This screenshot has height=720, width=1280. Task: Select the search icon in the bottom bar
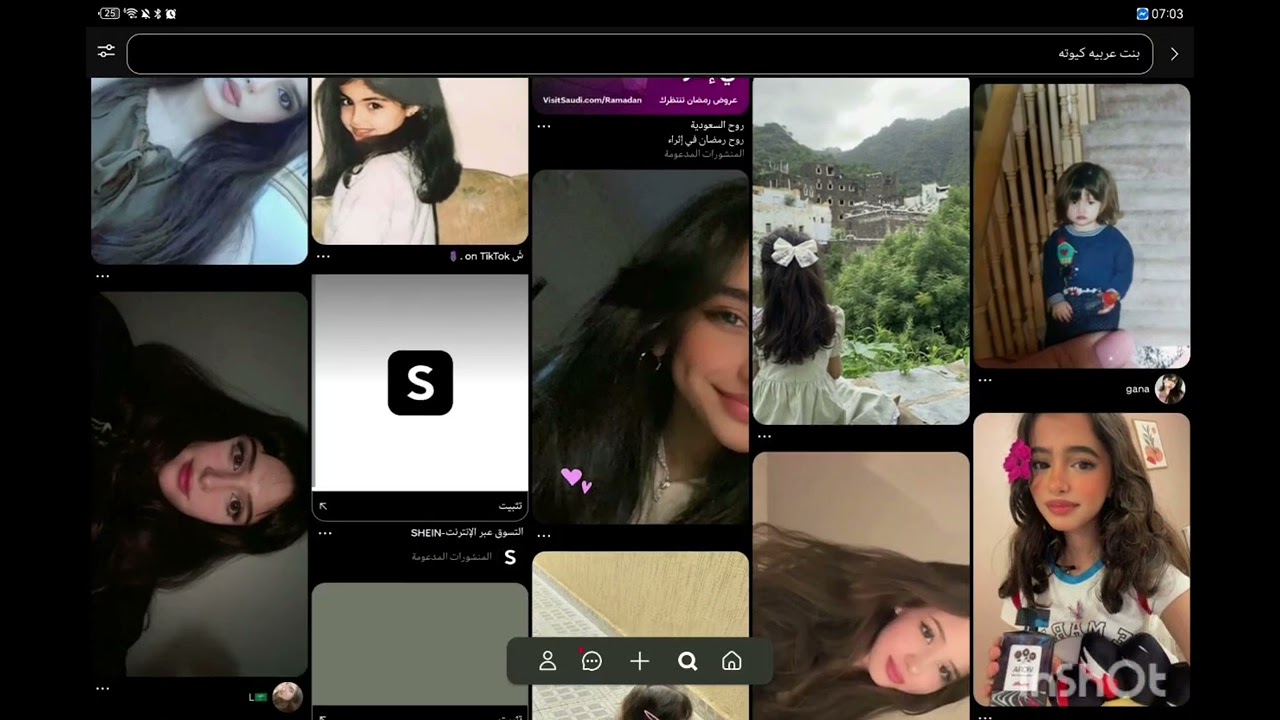(x=687, y=661)
